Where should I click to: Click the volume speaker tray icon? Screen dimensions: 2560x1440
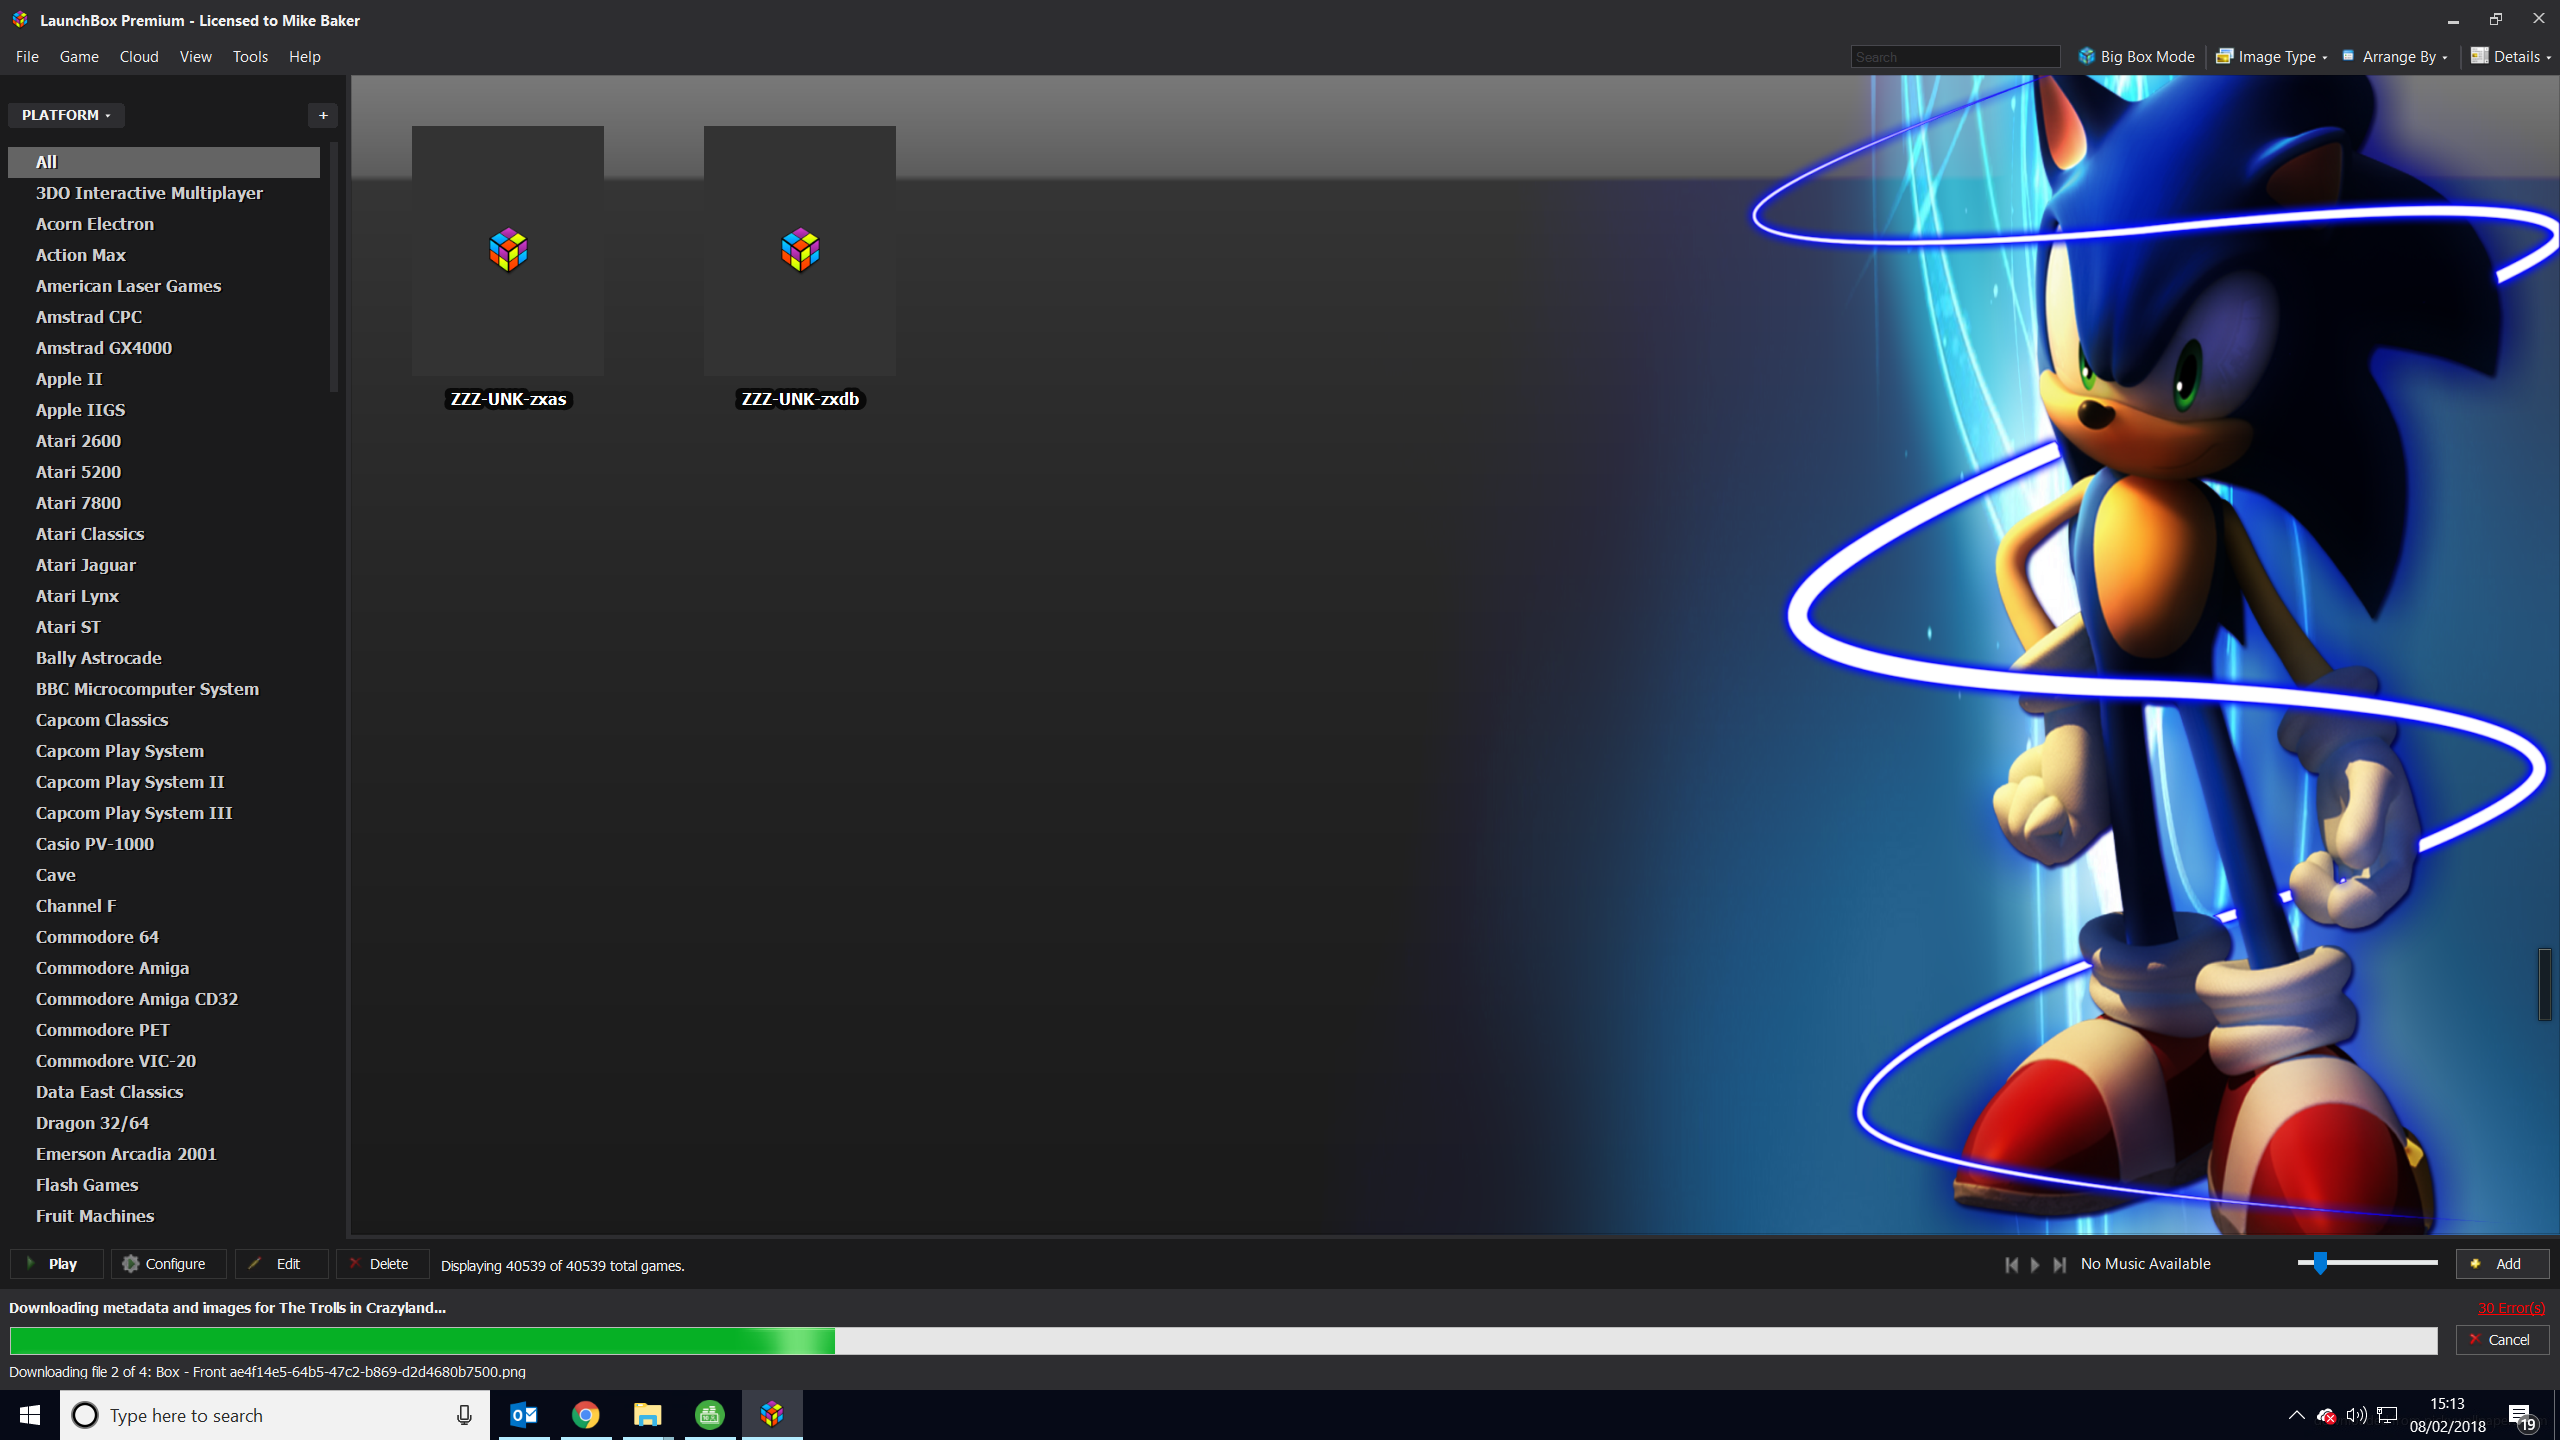pos(2357,1415)
